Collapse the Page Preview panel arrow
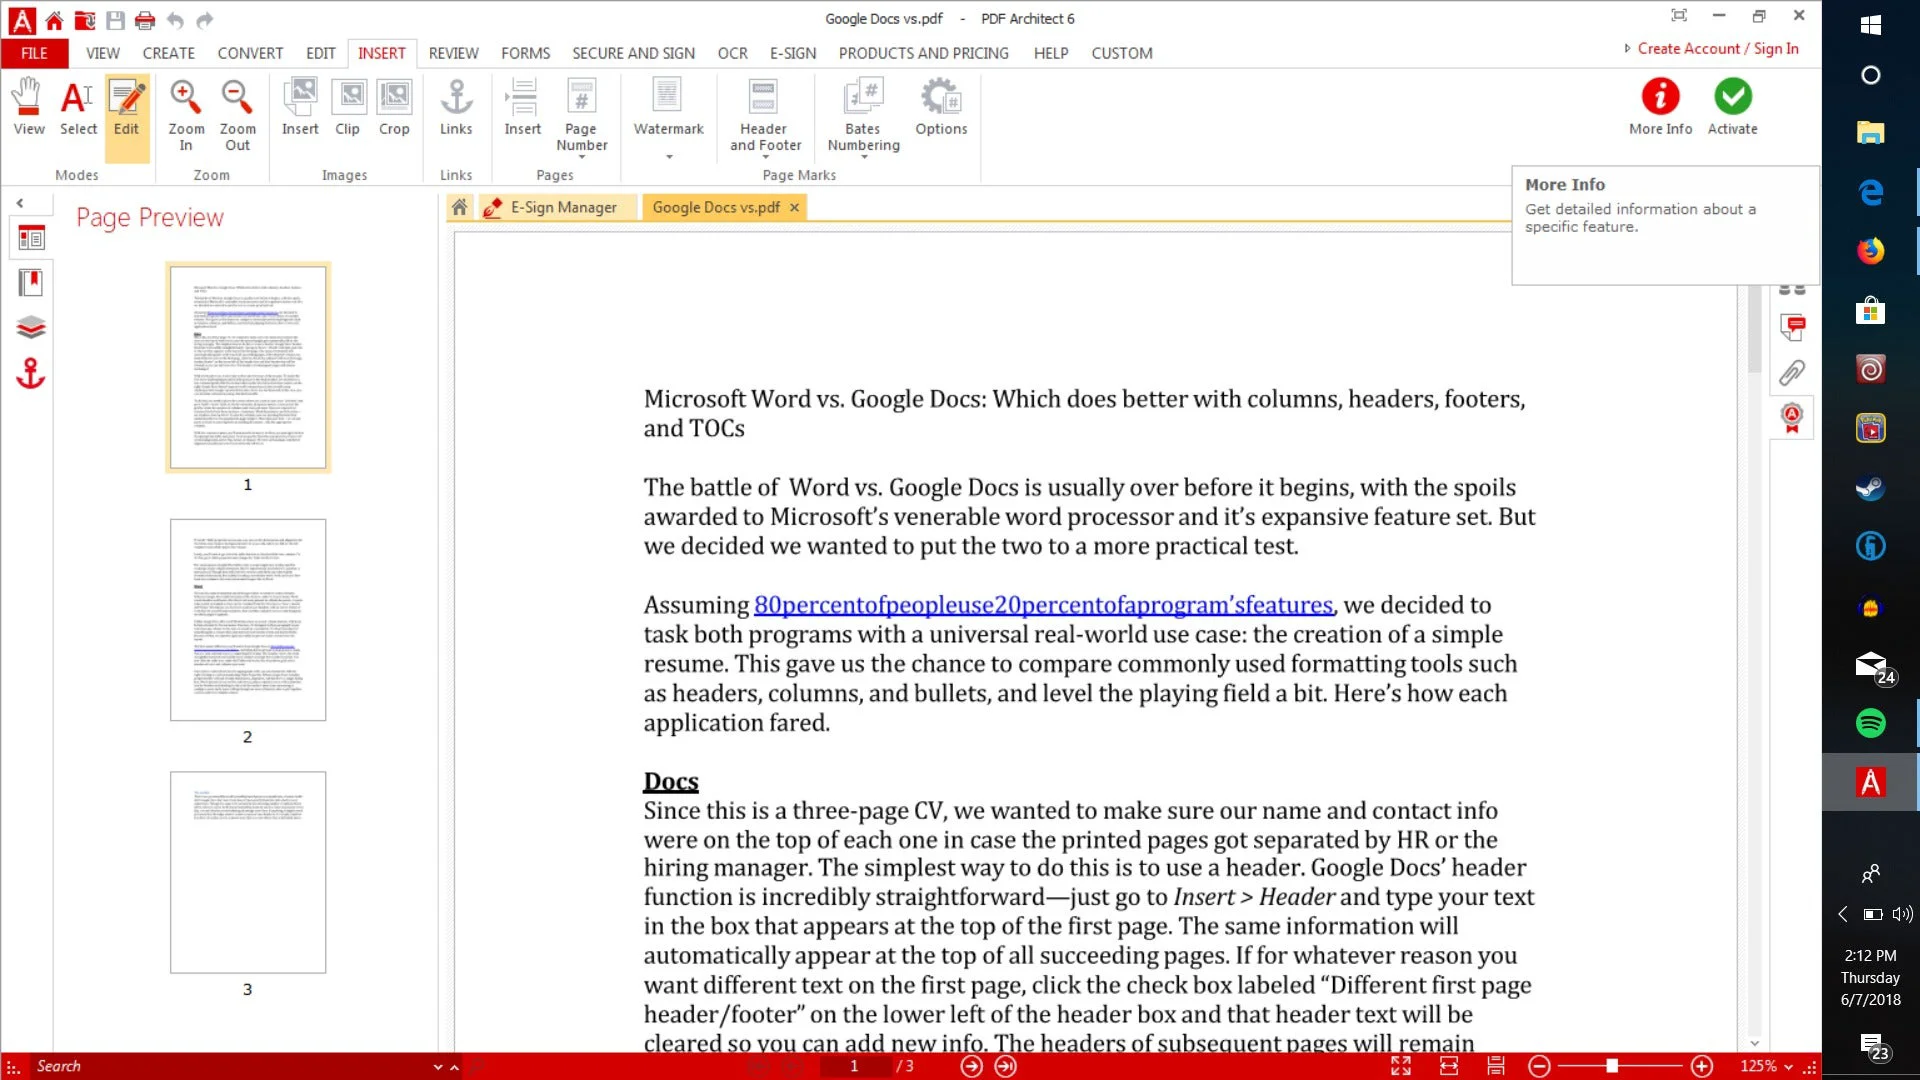Viewport: 1920px width, 1080px height. (x=19, y=203)
